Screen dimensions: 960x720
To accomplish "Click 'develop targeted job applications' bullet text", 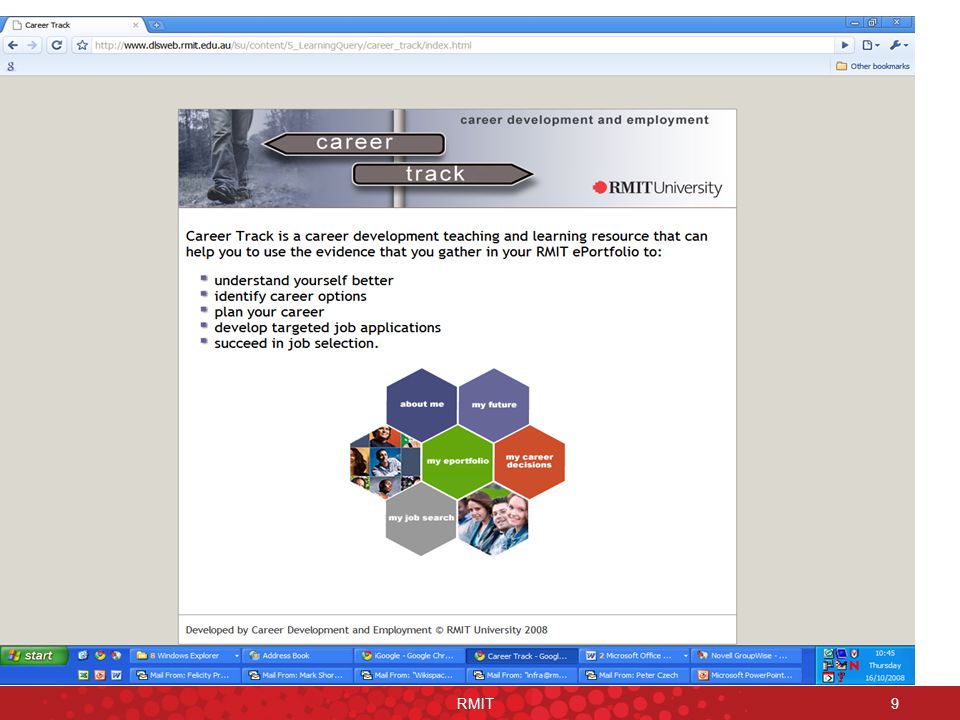I will tap(328, 328).
